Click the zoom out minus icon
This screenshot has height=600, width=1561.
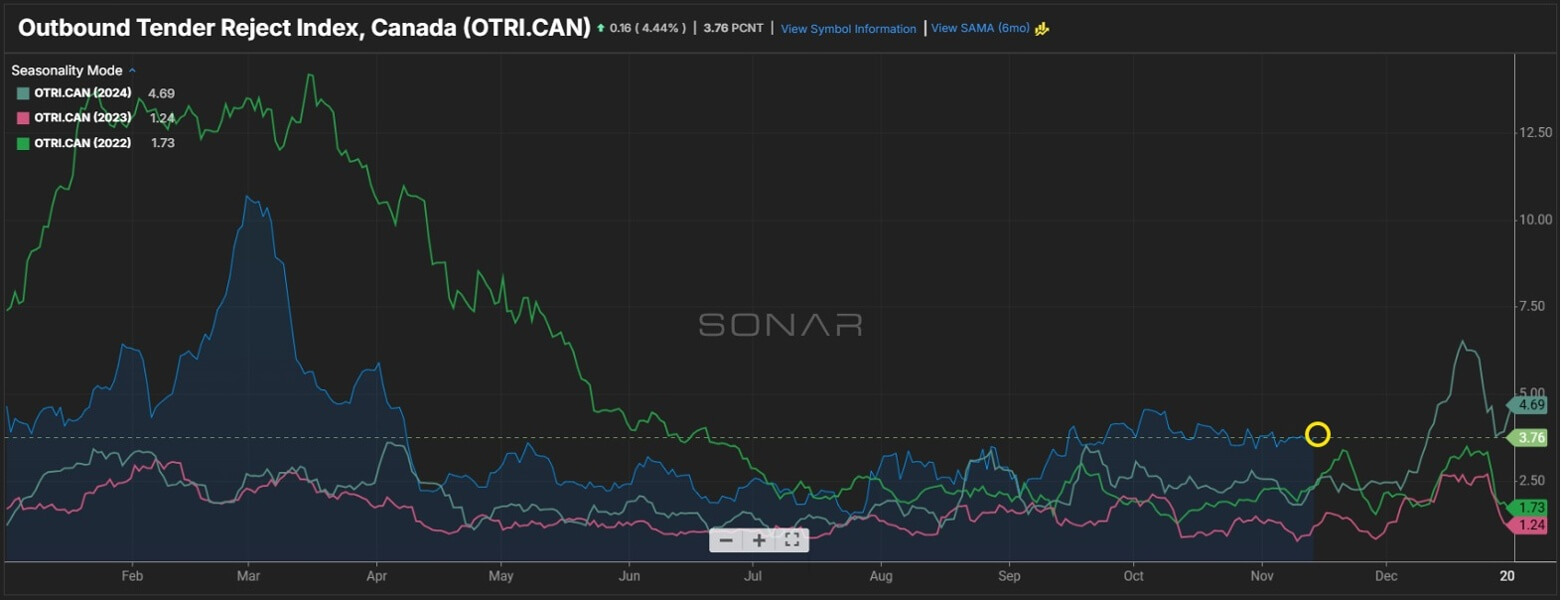point(726,540)
